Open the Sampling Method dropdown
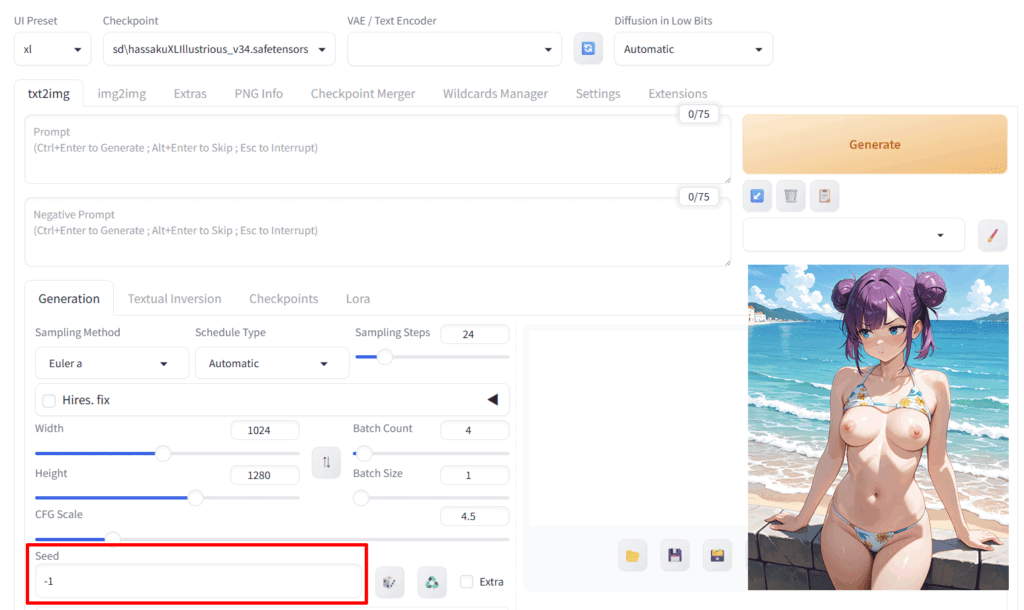The height and width of the screenshot is (610, 1024). 111,364
